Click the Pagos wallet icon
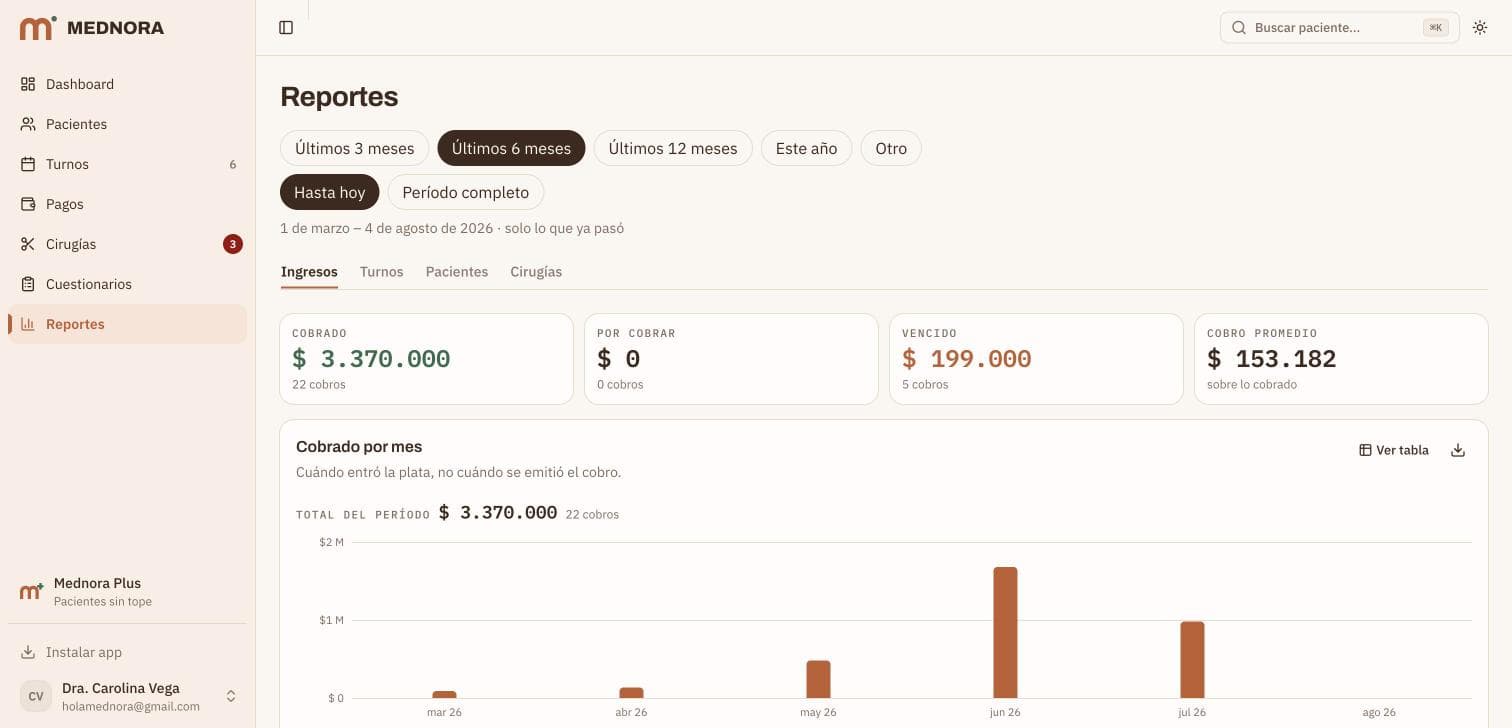Viewport: 1512px width, 728px height. pyautogui.click(x=28, y=204)
